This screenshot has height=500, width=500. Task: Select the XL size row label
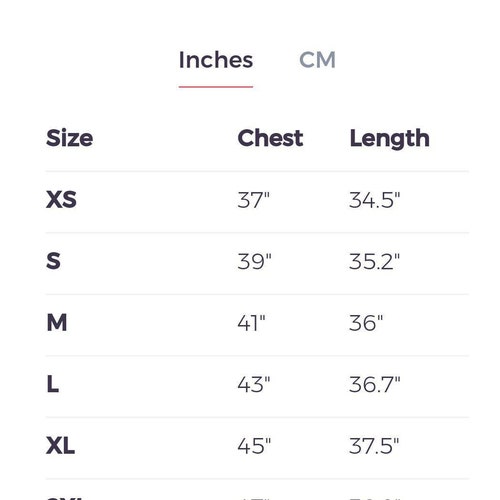pyautogui.click(x=60, y=446)
